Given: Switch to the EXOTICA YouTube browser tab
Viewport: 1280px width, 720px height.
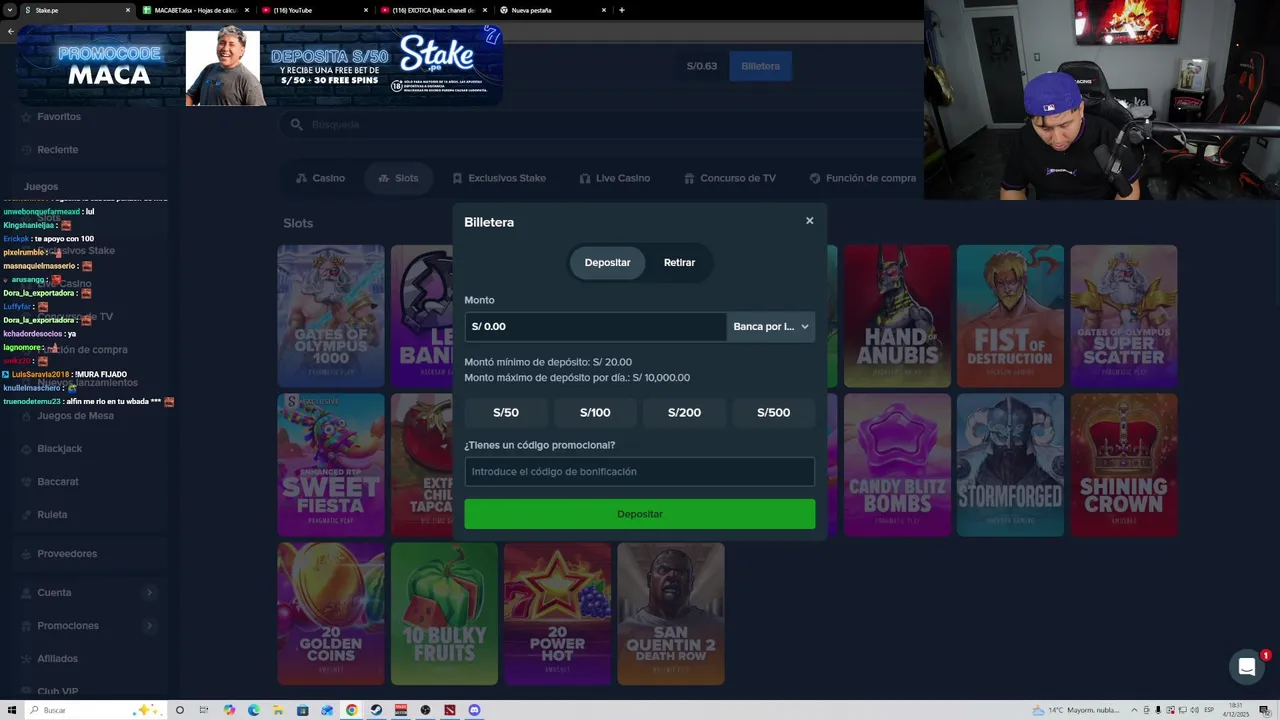Looking at the screenshot, I should coord(433,10).
